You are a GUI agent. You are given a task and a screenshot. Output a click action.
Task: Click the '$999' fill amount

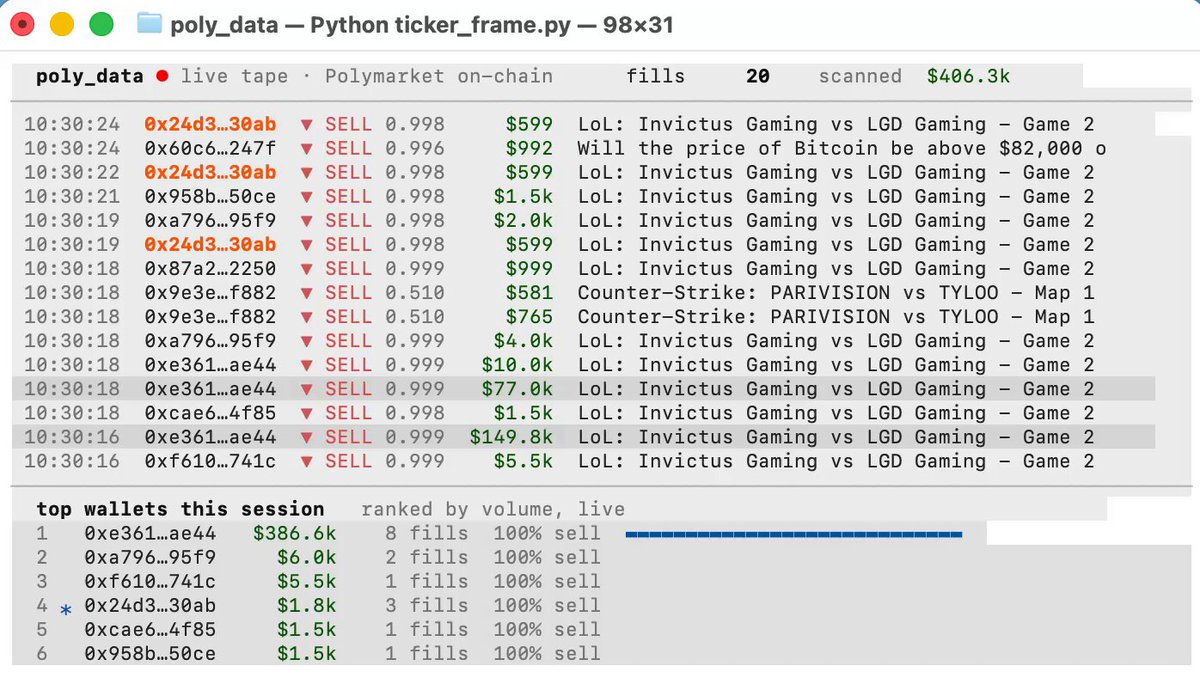(529, 269)
